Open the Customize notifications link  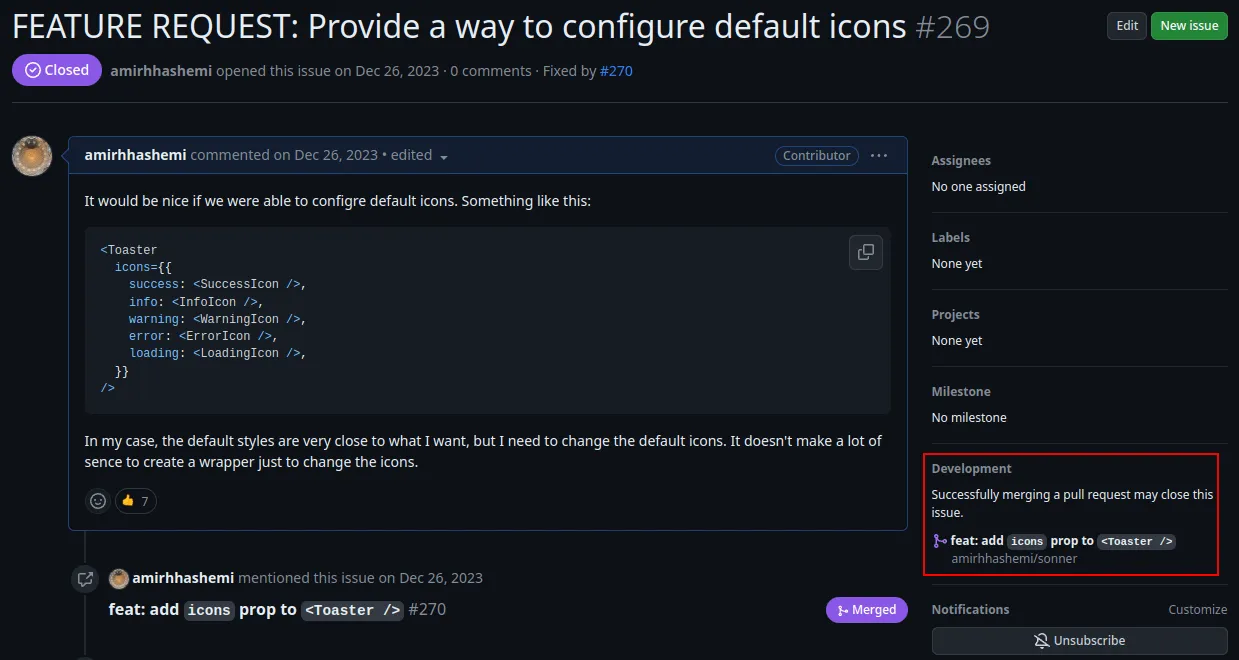(1197, 610)
